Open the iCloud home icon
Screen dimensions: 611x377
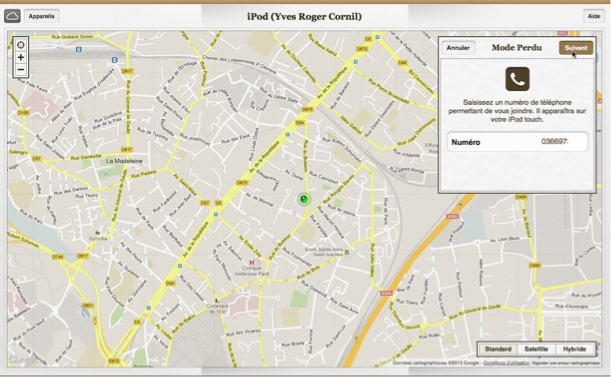[12, 16]
